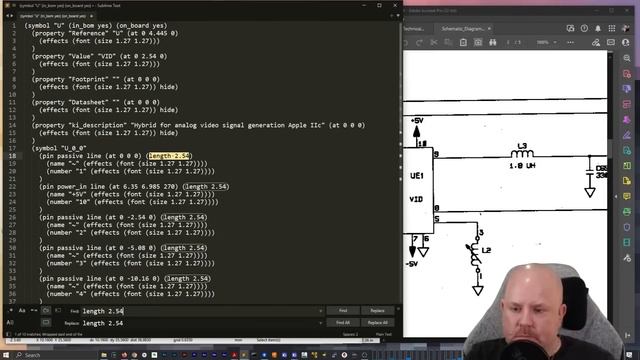Toggle whole word matching in find panel
The width and height of the screenshot is (640, 360).
point(34,311)
